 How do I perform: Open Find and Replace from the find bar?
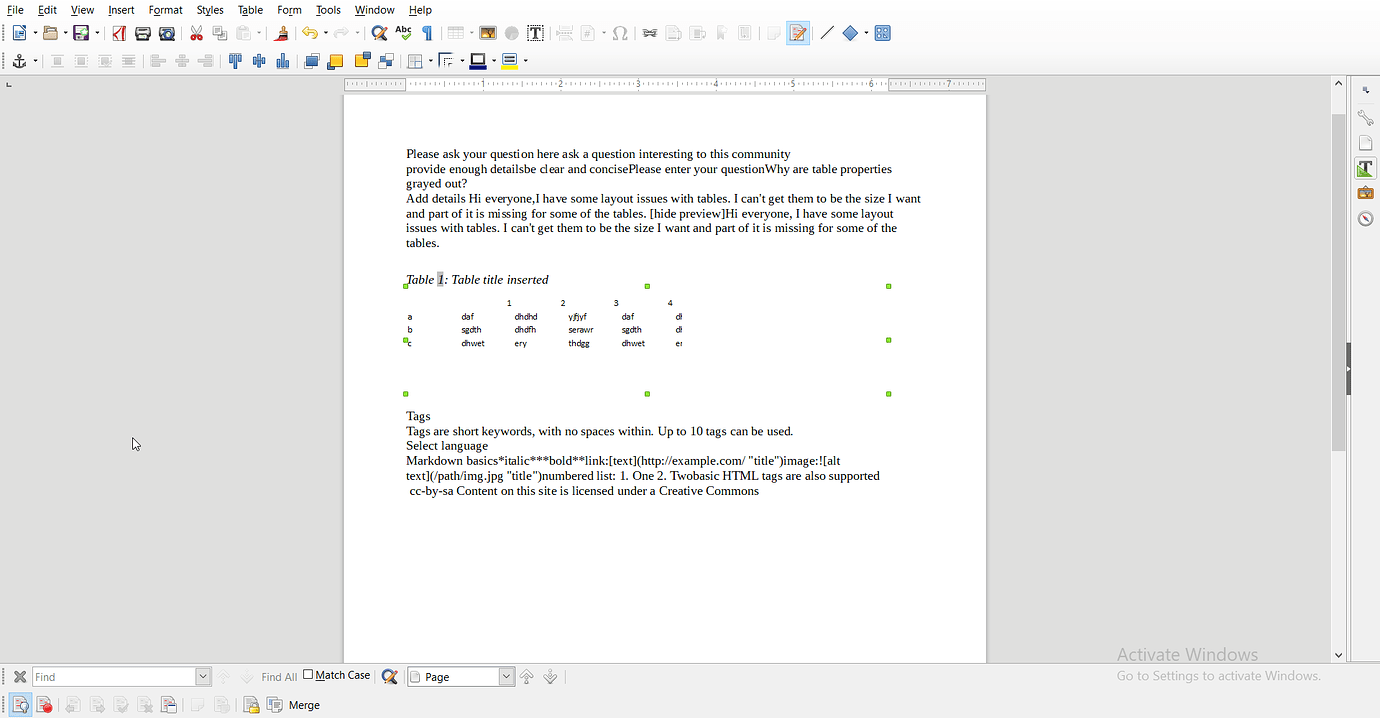pyautogui.click(x=389, y=676)
